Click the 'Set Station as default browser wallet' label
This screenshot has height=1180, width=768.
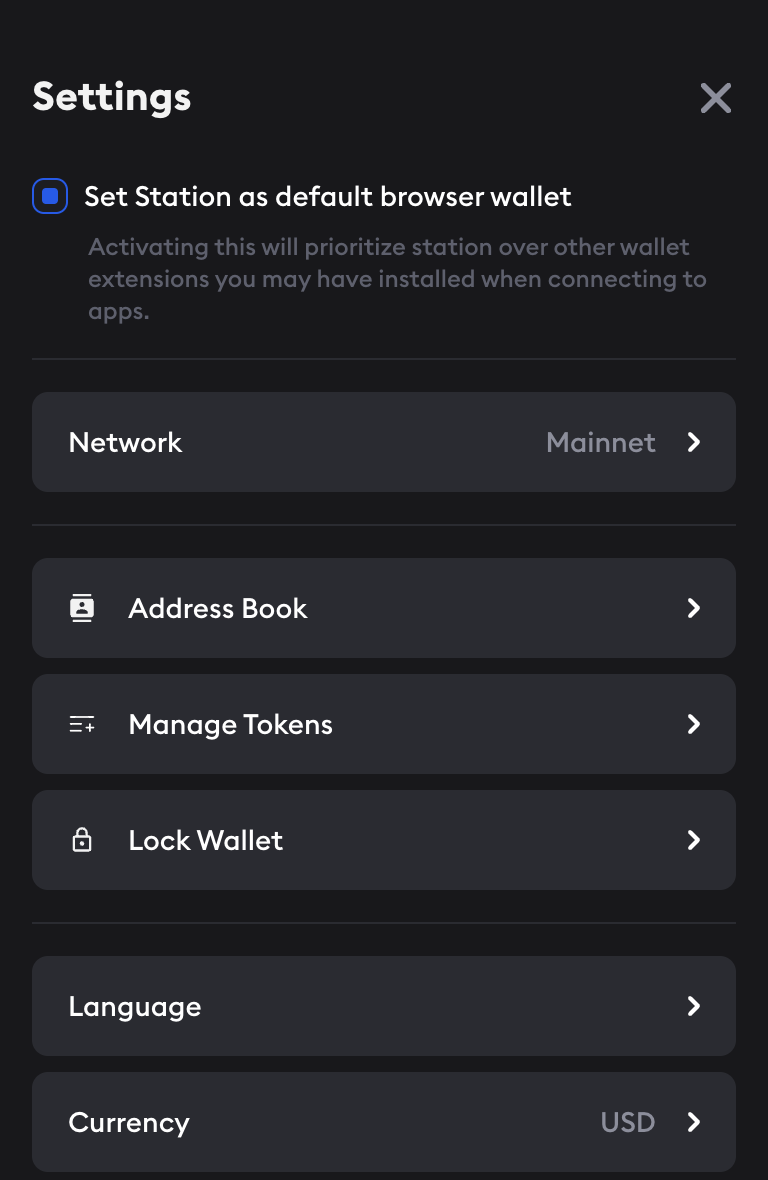point(327,197)
